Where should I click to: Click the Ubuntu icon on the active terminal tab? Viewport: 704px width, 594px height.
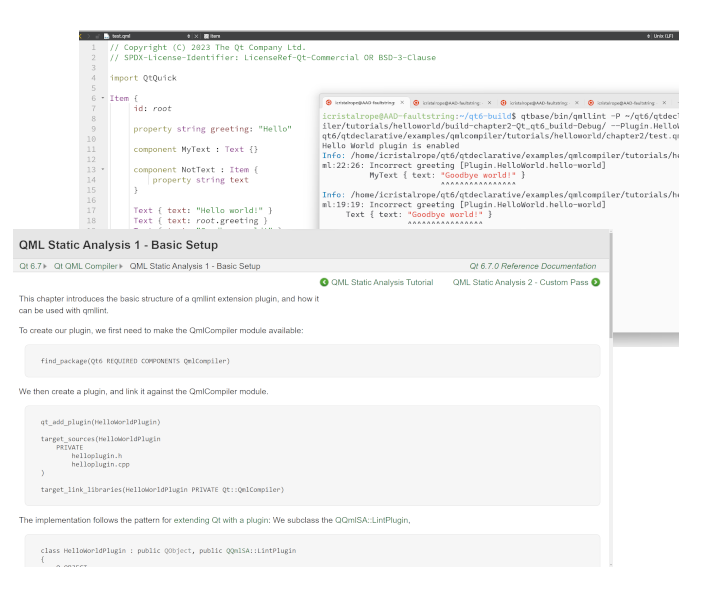[x=329, y=103]
